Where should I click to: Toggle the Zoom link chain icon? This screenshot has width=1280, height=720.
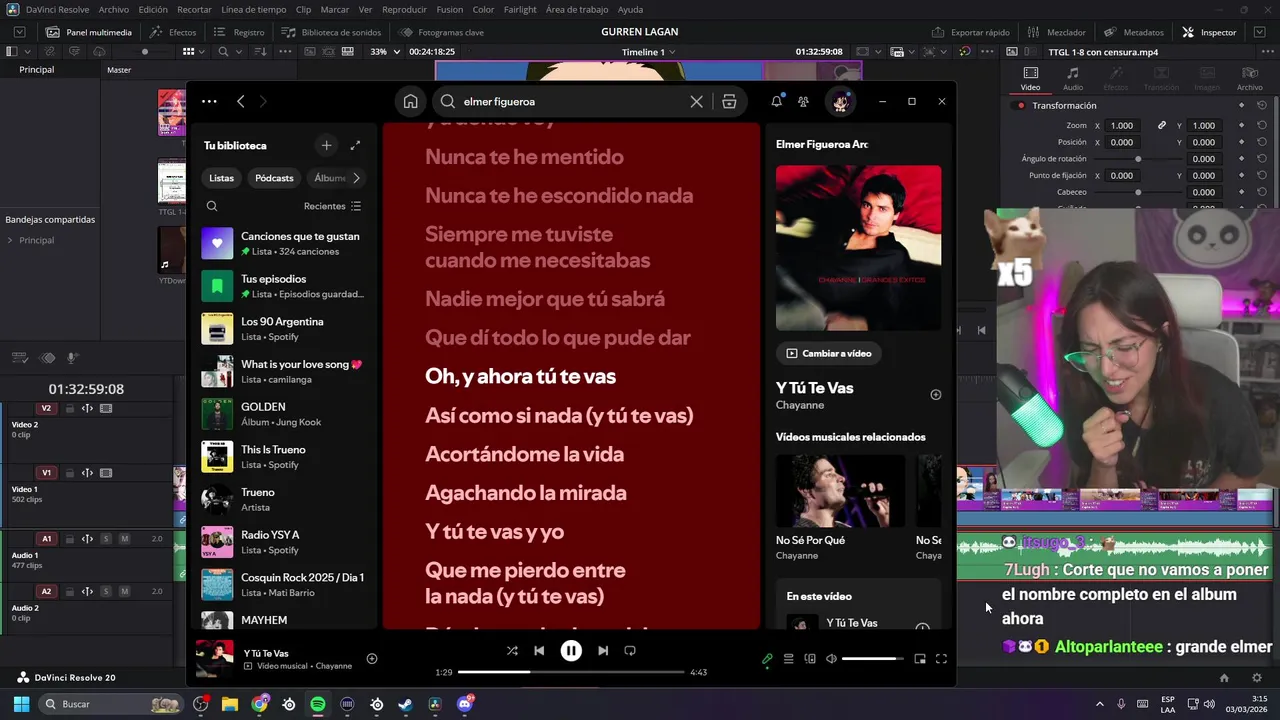click(x=1162, y=125)
